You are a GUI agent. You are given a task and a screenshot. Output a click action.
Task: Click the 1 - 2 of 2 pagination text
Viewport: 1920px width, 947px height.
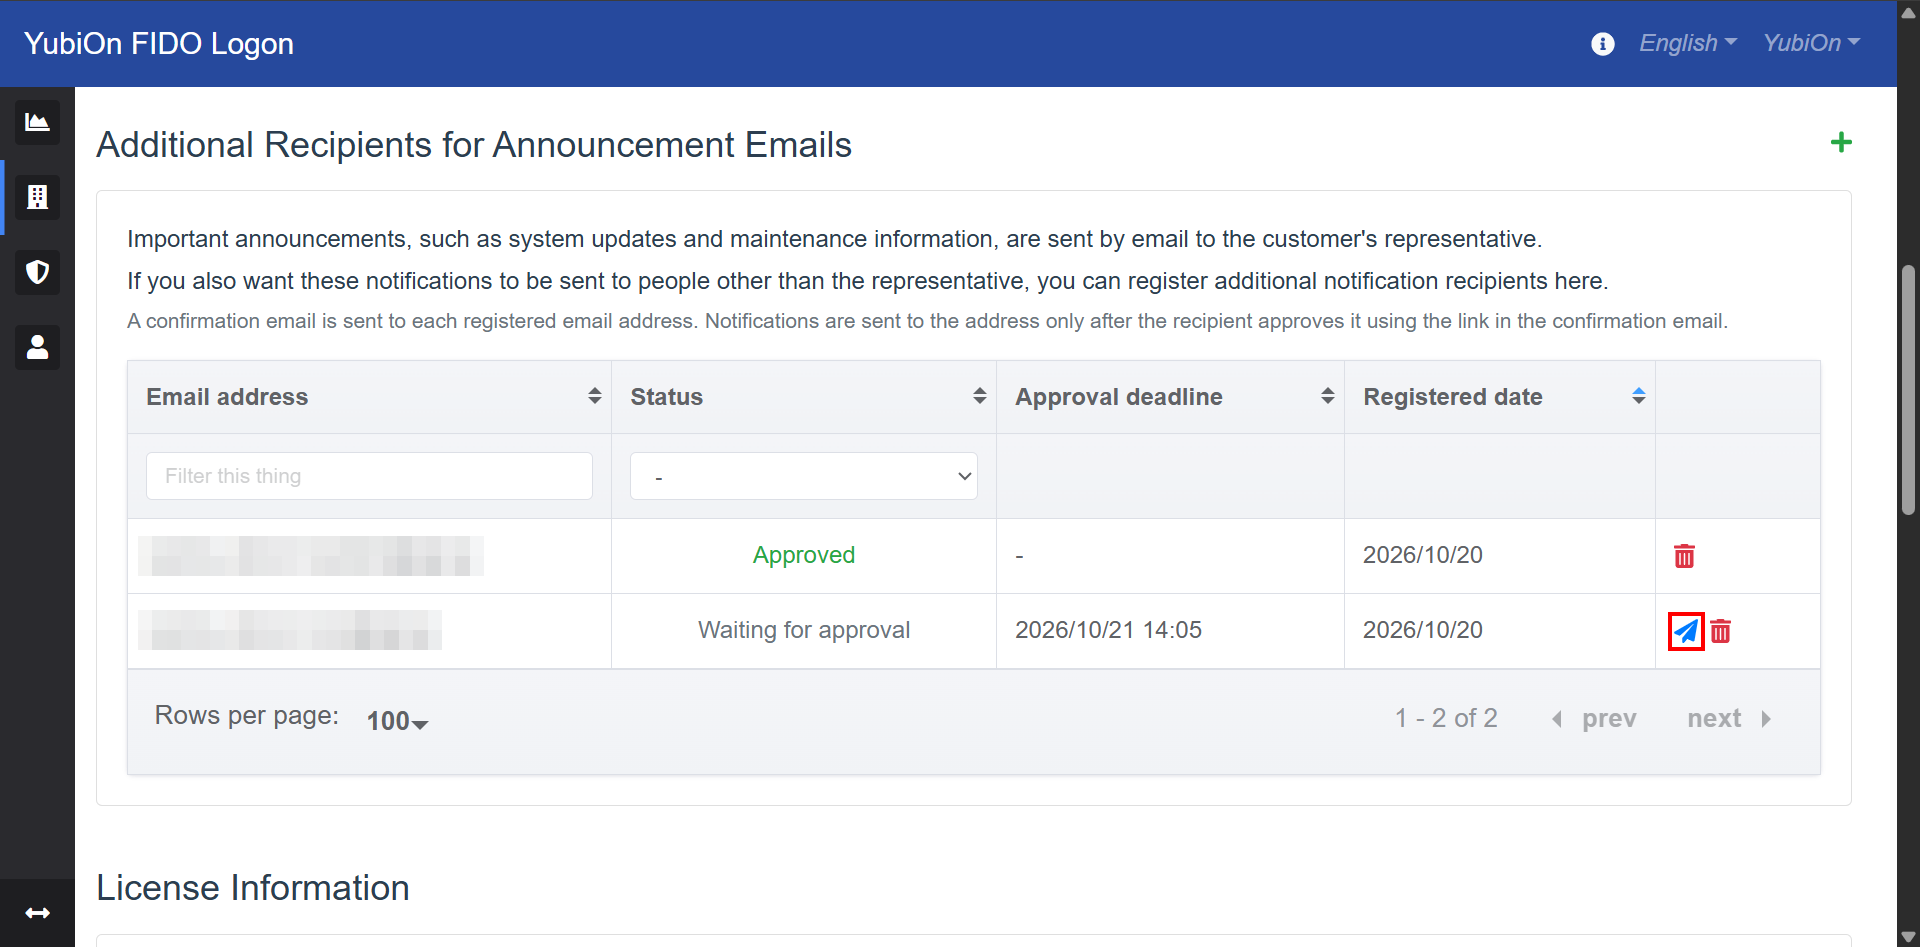click(1446, 718)
